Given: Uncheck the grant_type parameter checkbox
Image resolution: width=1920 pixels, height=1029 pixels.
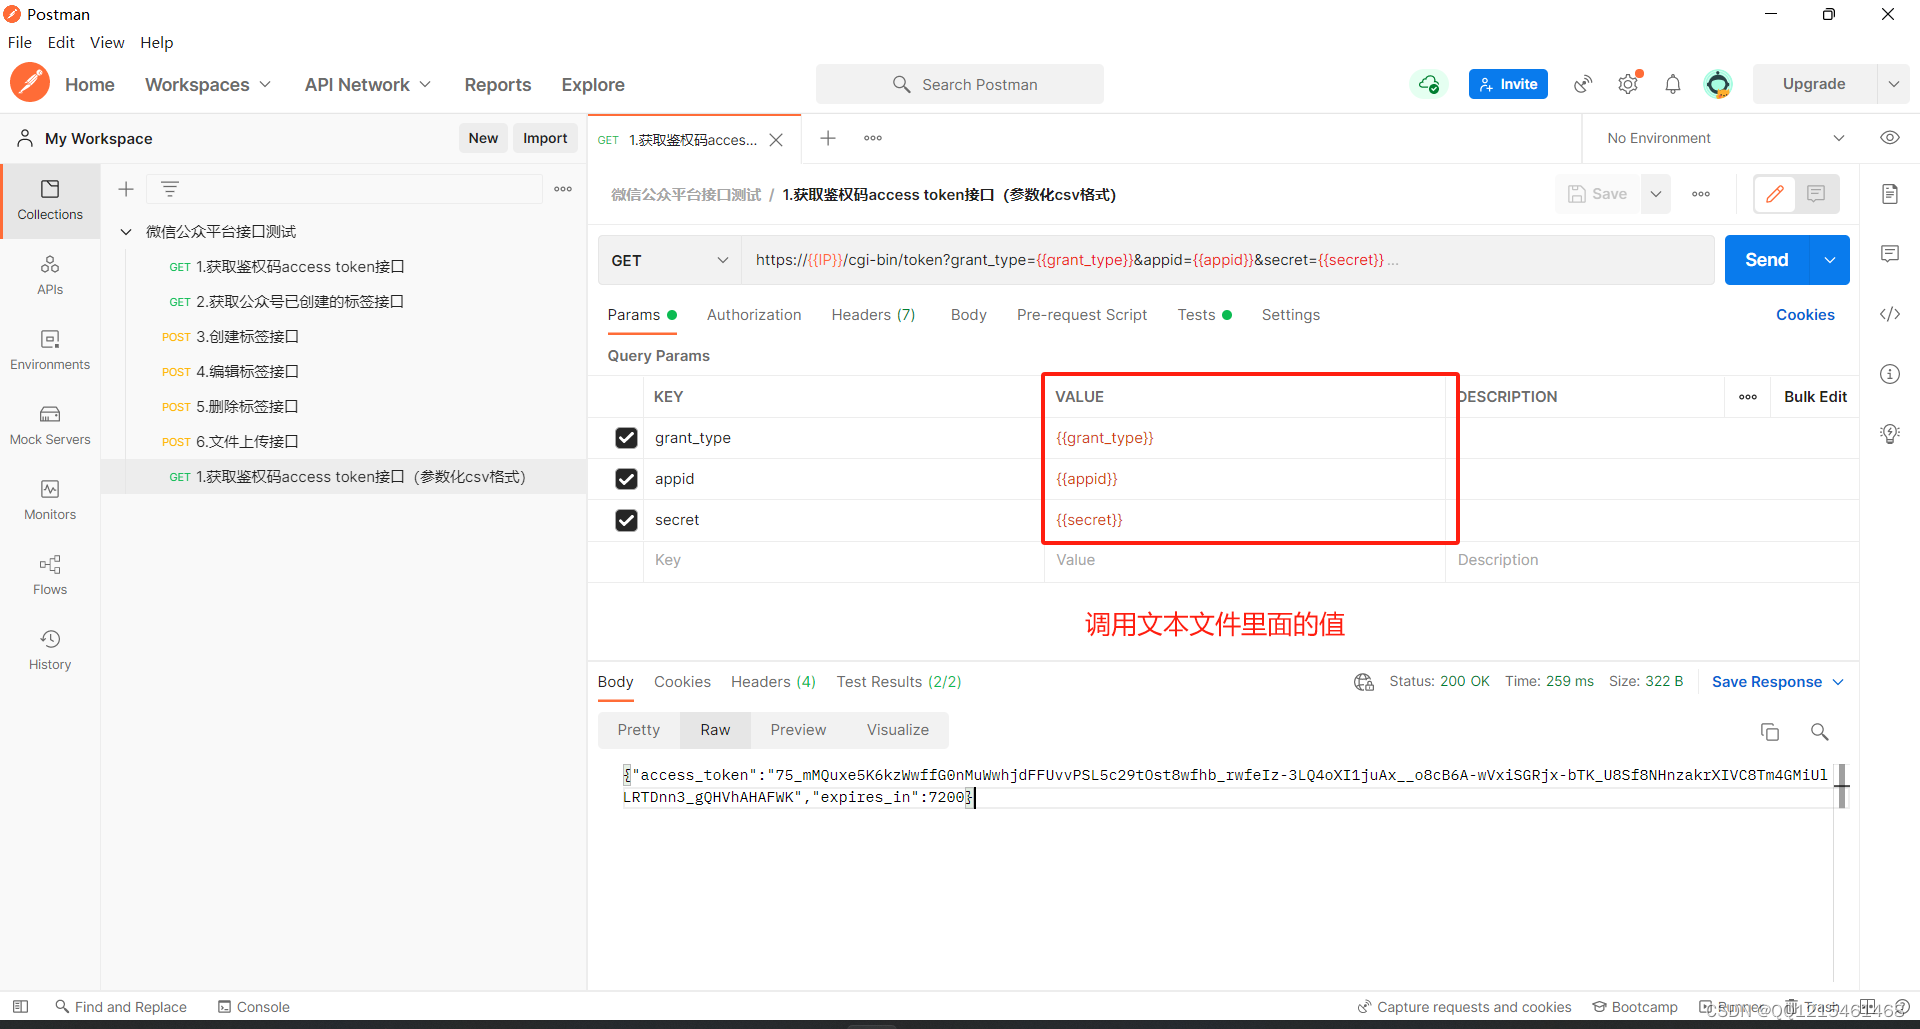Looking at the screenshot, I should (x=626, y=438).
